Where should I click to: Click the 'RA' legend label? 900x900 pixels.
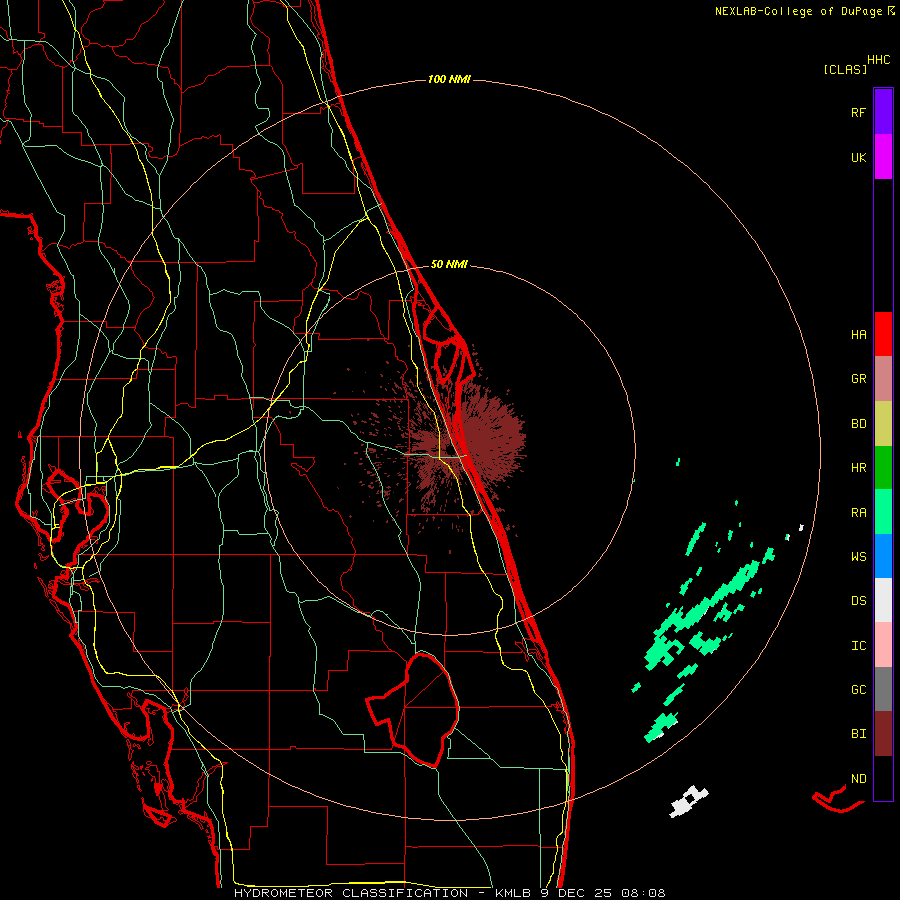point(858,513)
